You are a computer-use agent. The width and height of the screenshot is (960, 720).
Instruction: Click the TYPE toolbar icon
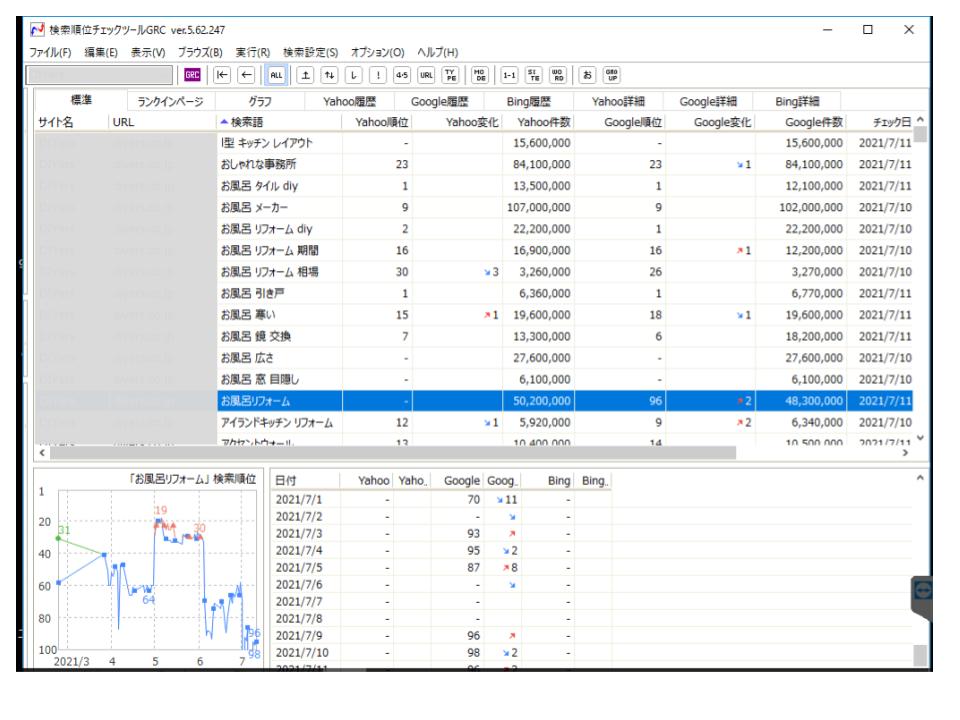451,75
